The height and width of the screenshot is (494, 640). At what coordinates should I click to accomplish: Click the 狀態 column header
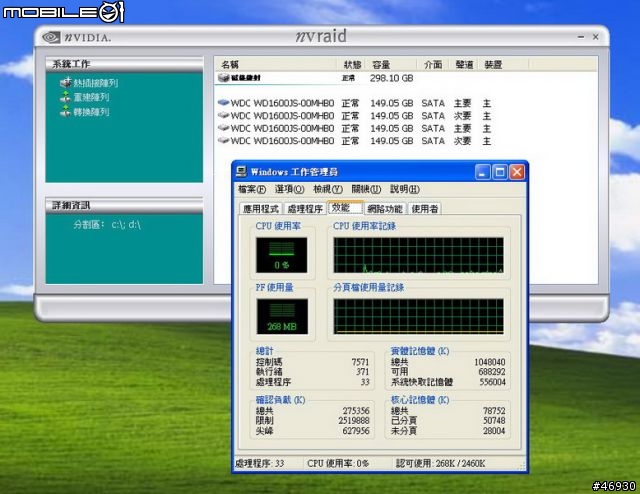[x=352, y=64]
